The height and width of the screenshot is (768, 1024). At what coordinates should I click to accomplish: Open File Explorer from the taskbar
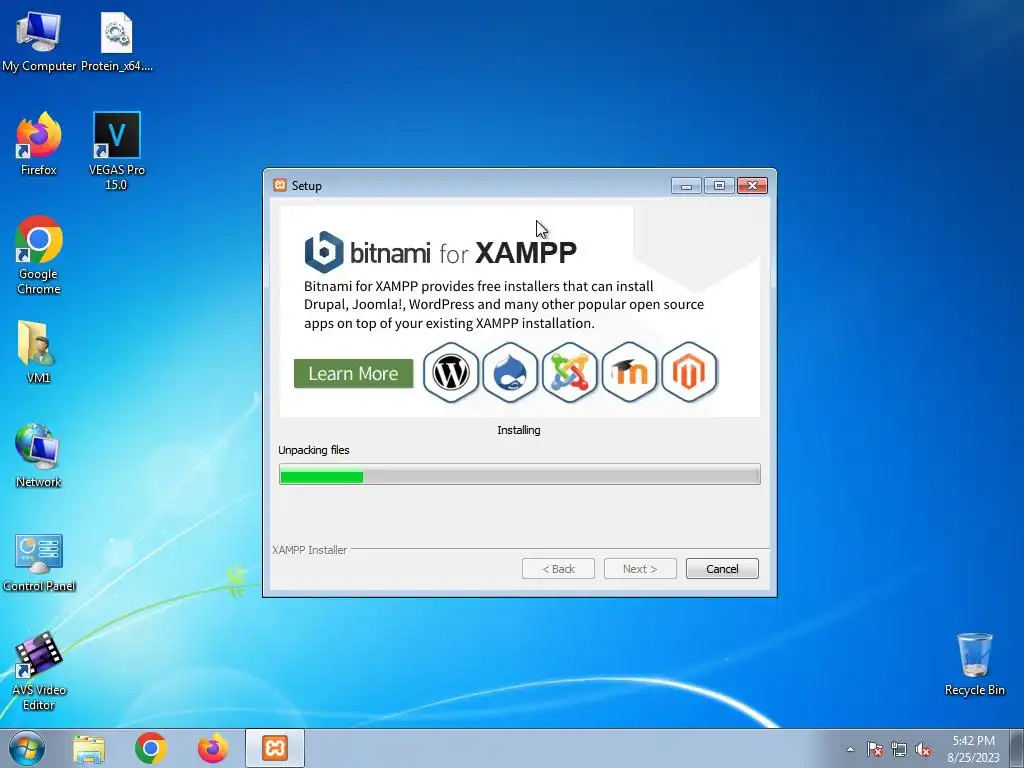pyautogui.click(x=89, y=748)
